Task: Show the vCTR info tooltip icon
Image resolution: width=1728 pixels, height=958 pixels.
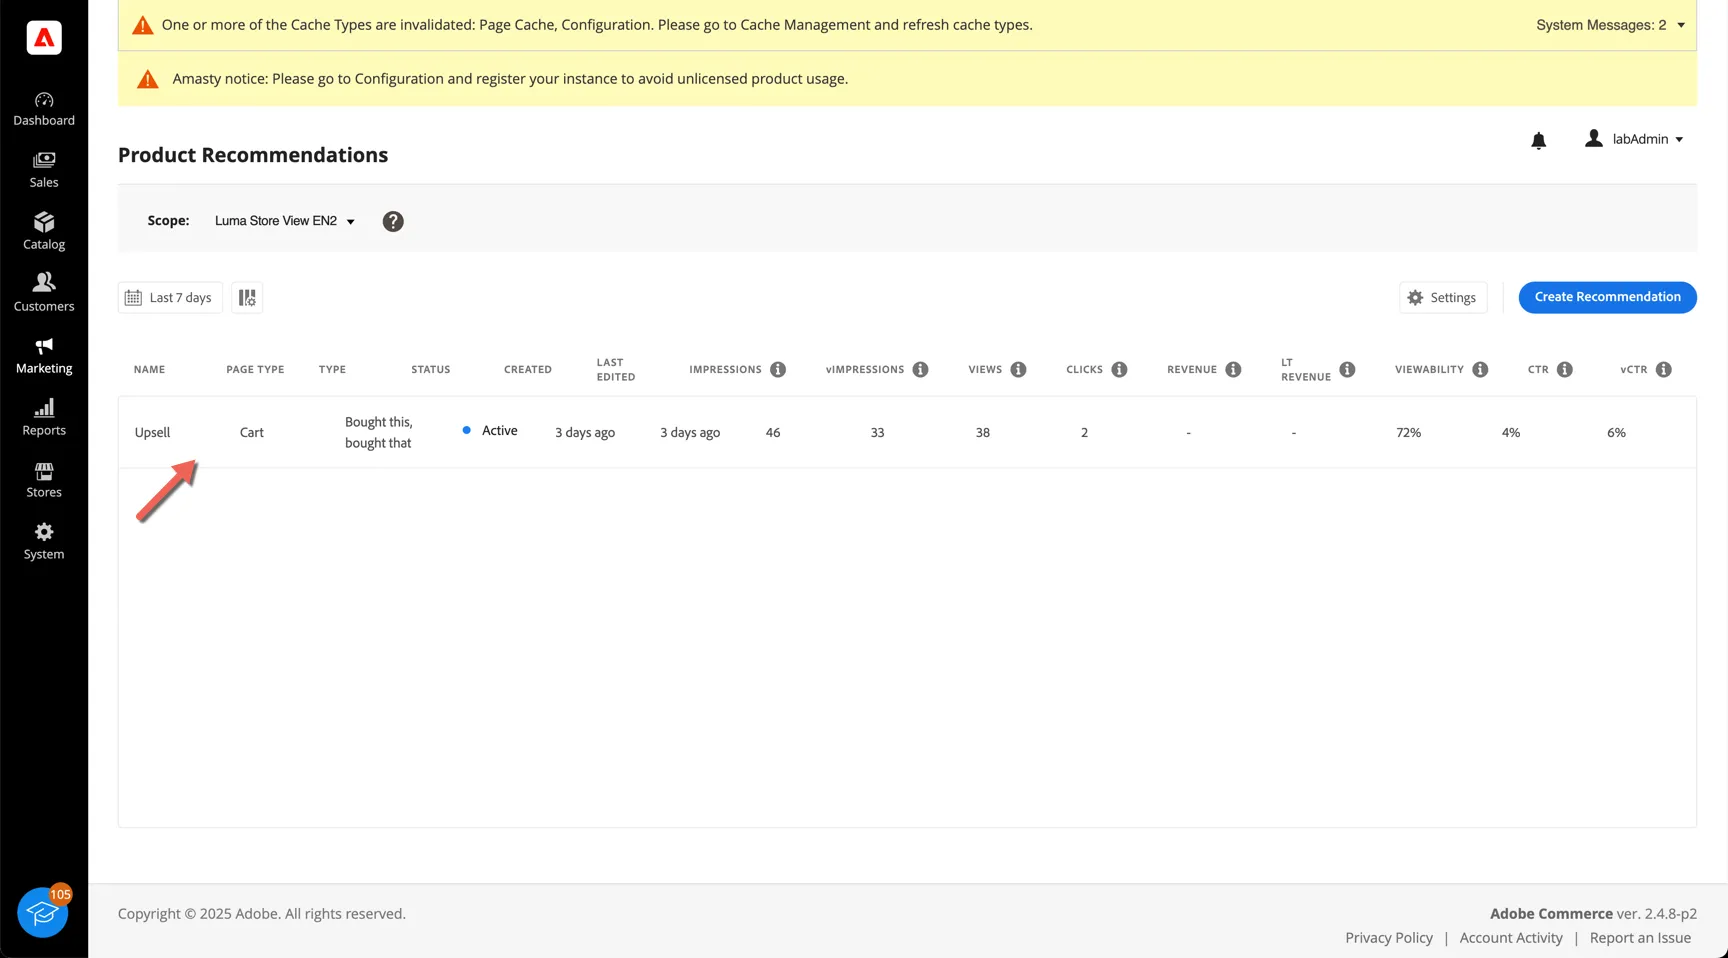Action: click(x=1663, y=370)
